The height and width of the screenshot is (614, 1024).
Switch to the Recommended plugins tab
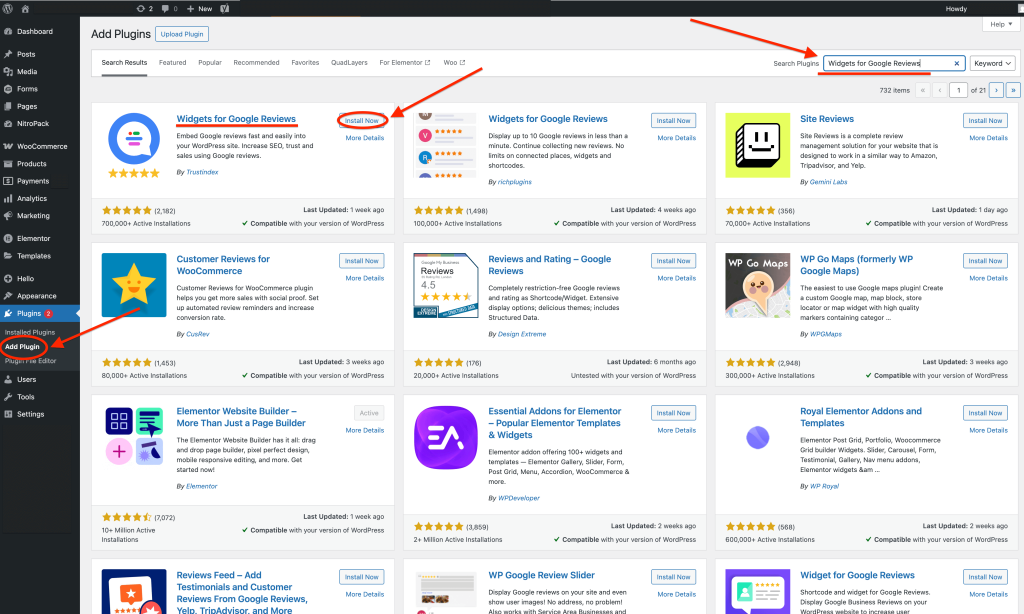256,63
